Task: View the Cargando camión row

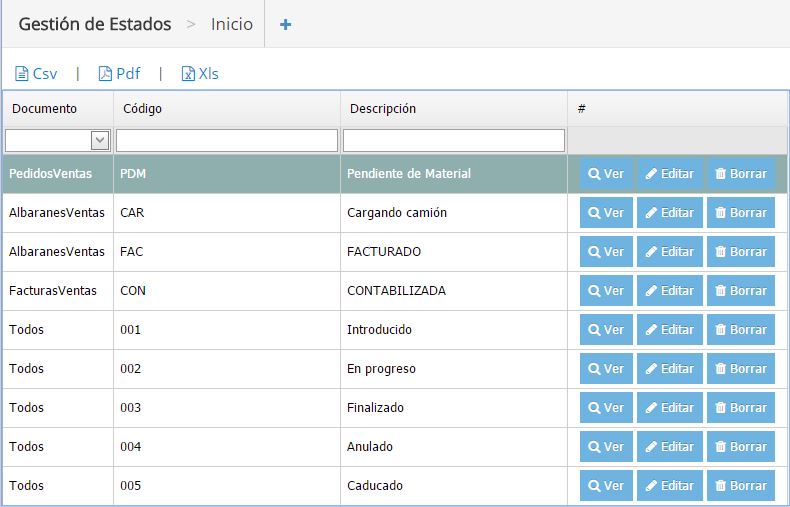Action: pos(606,213)
